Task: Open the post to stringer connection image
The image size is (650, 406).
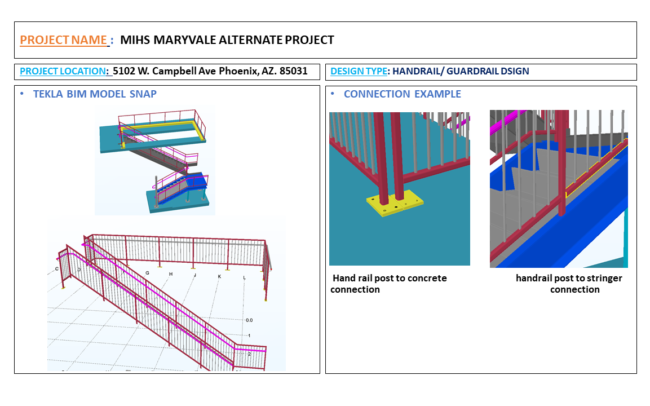Action: (558, 188)
